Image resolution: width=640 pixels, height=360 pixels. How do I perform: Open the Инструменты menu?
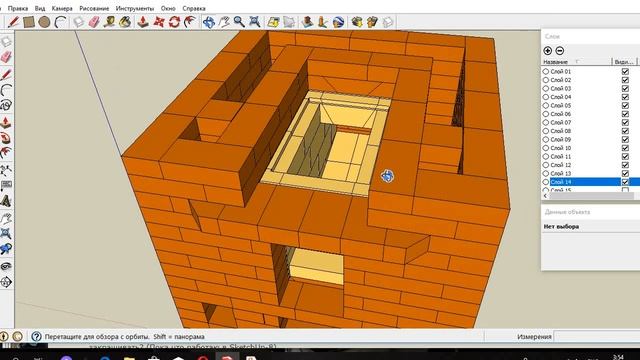(x=135, y=8)
